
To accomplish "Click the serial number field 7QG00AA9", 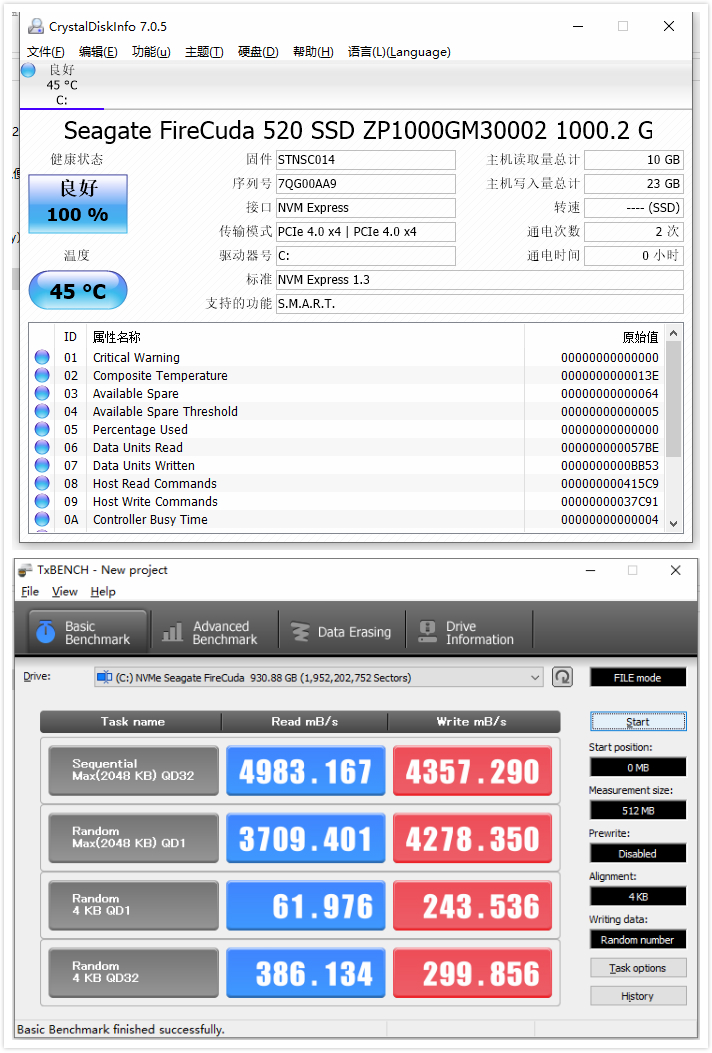I will coord(365,183).
